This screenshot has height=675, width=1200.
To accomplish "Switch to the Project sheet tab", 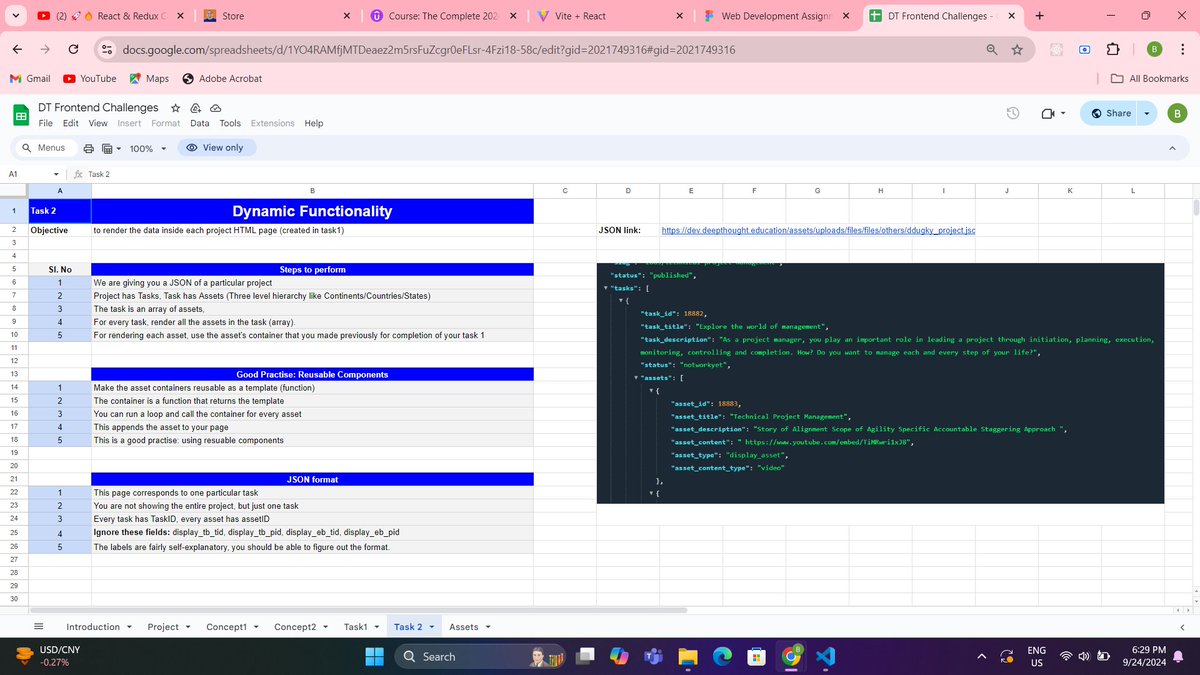I will (163, 627).
